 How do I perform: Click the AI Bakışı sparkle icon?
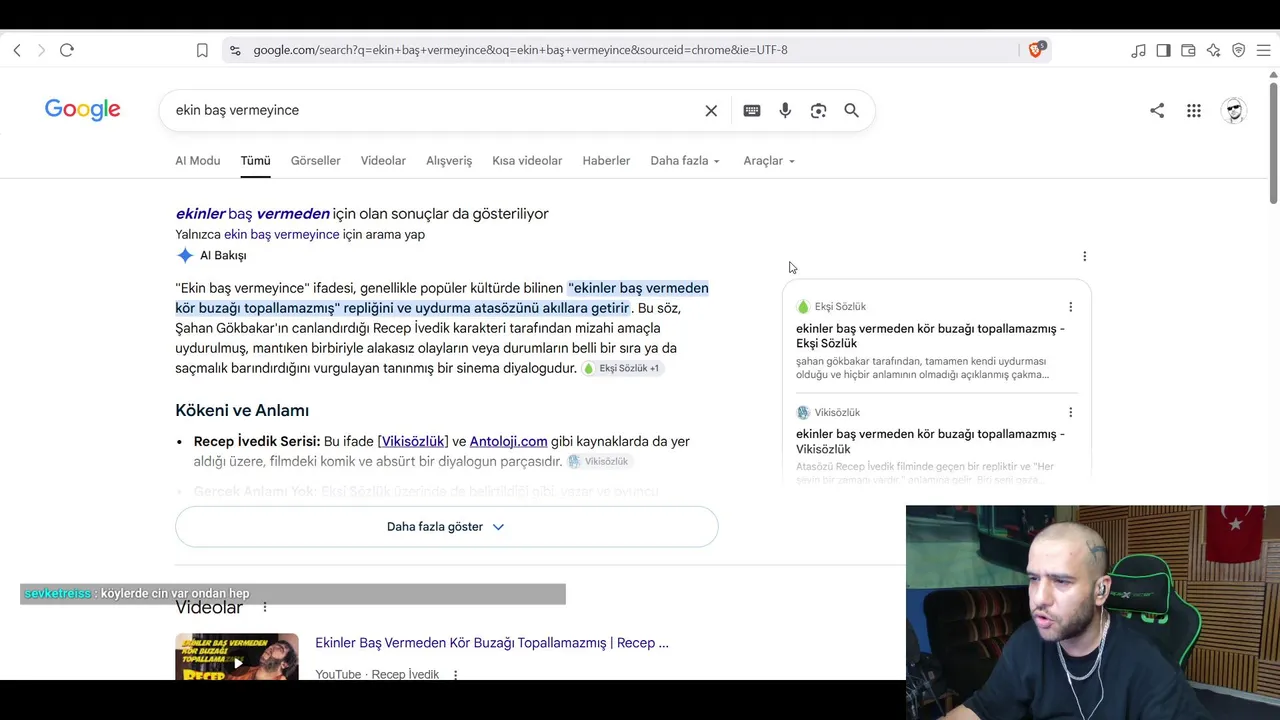tap(185, 255)
